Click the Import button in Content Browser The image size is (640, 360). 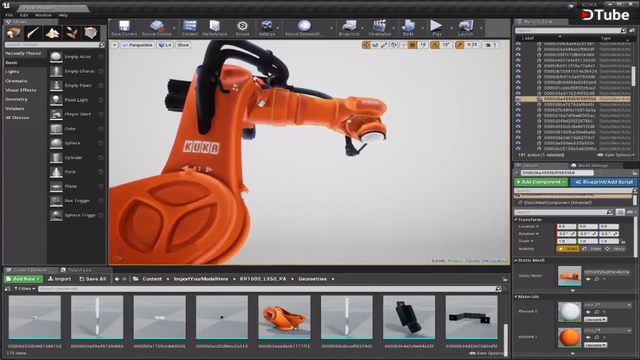coord(59,279)
